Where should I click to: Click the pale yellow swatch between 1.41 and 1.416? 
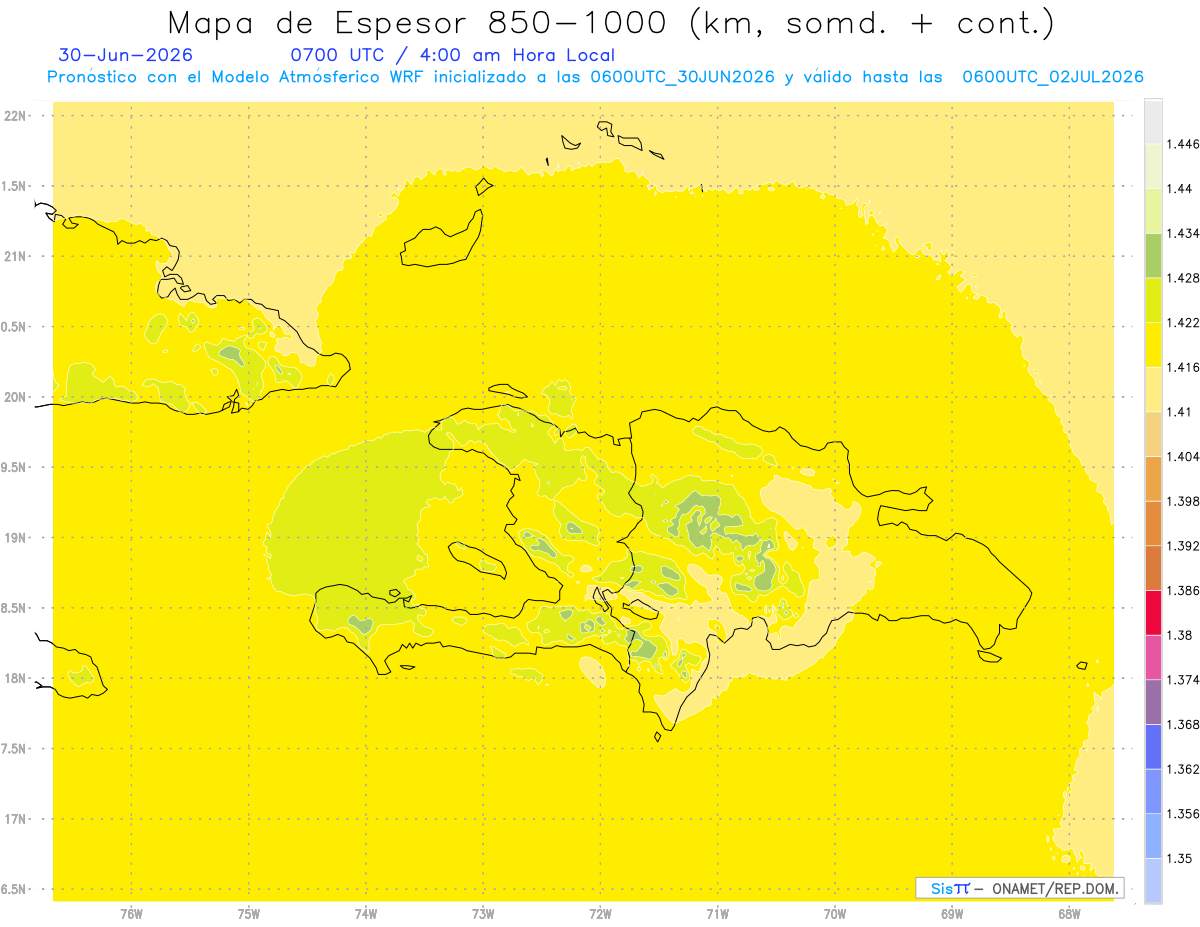[x=1153, y=389]
